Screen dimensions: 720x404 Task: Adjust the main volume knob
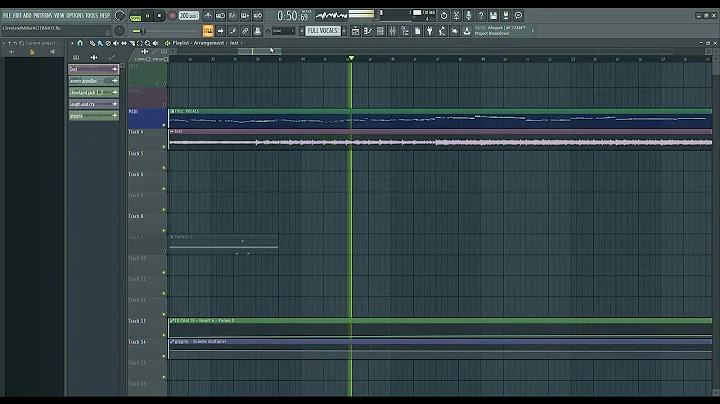[119, 16]
